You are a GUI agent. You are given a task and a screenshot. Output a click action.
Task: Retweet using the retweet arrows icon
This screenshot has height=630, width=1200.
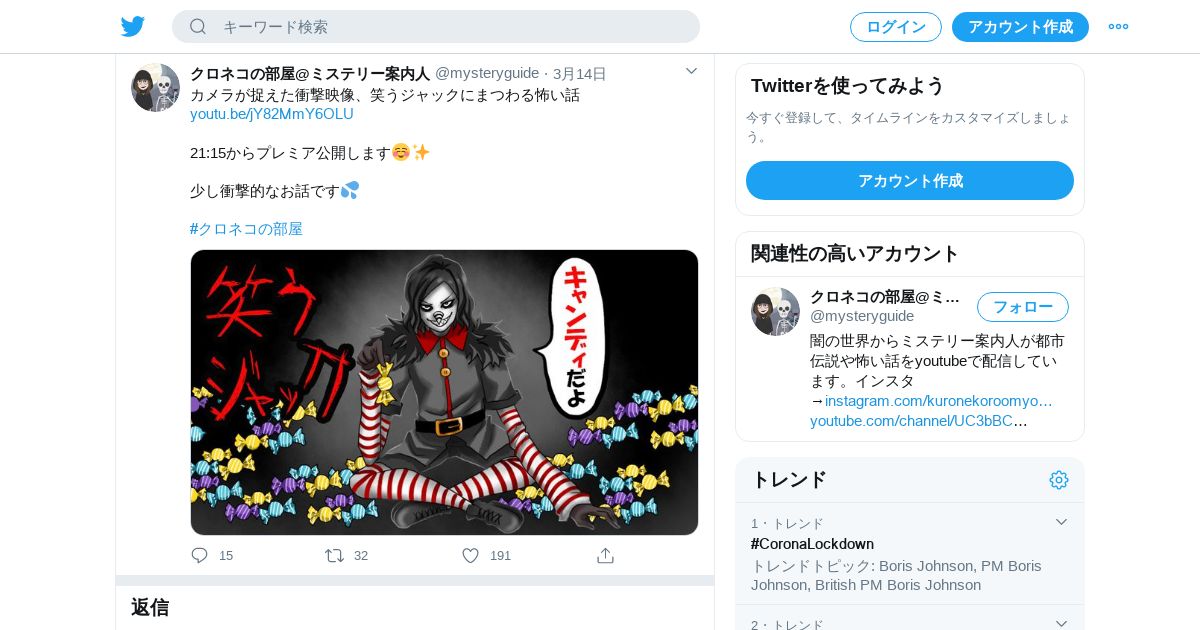[x=334, y=555]
